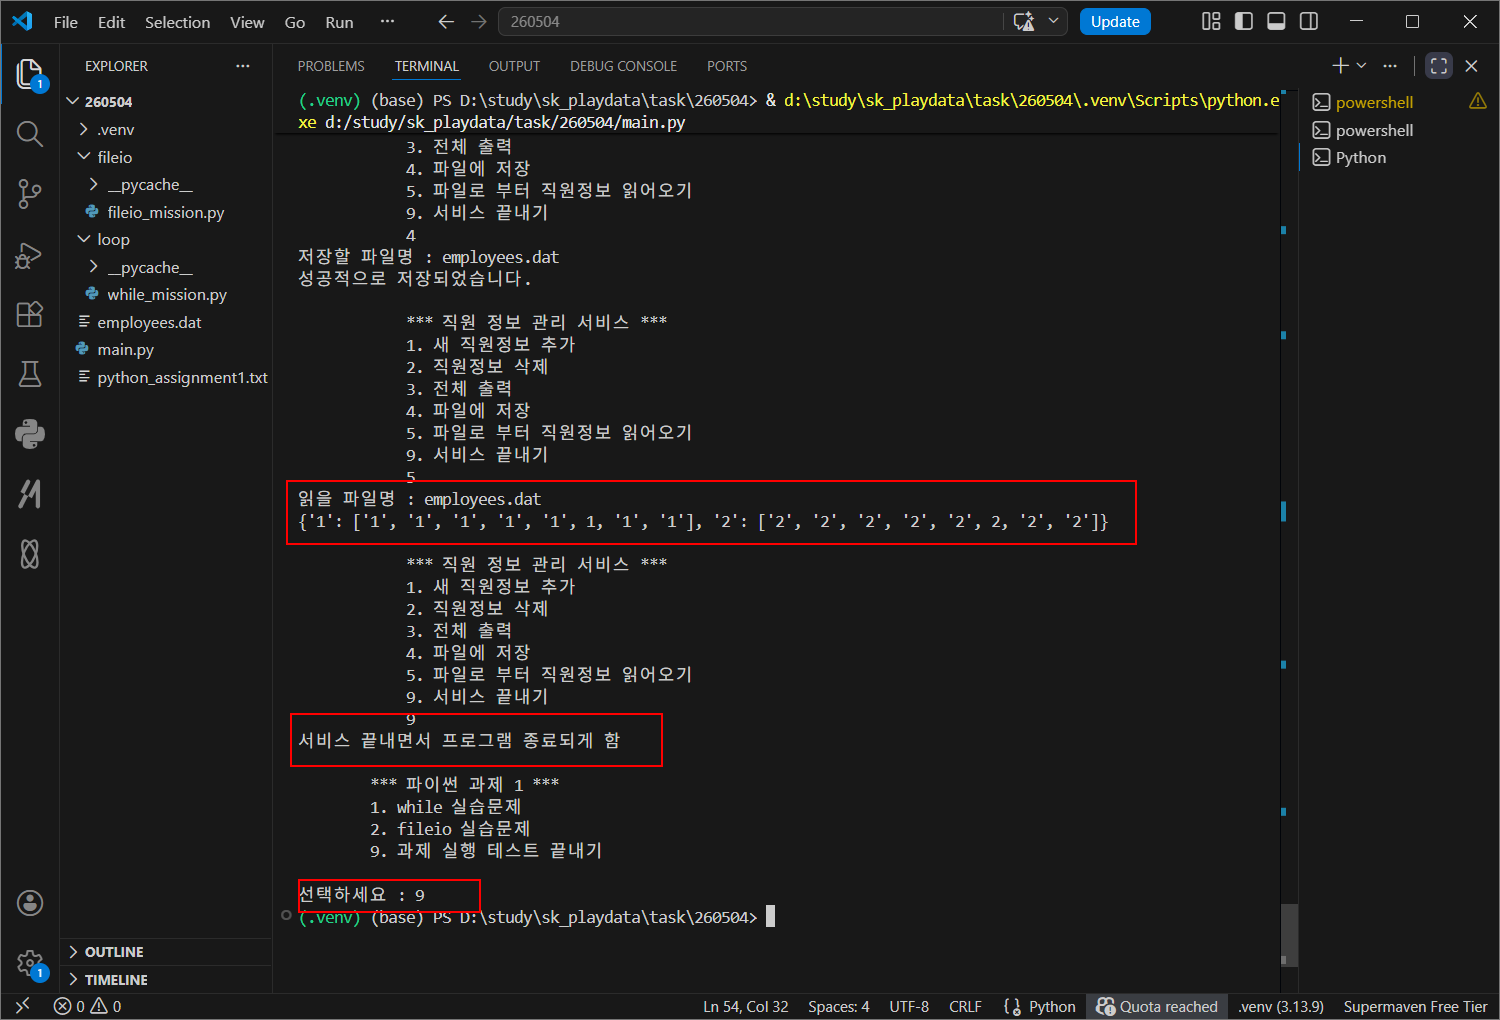This screenshot has height=1020, width=1500.
Task: Select the second powershell terminal
Action: click(1375, 130)
